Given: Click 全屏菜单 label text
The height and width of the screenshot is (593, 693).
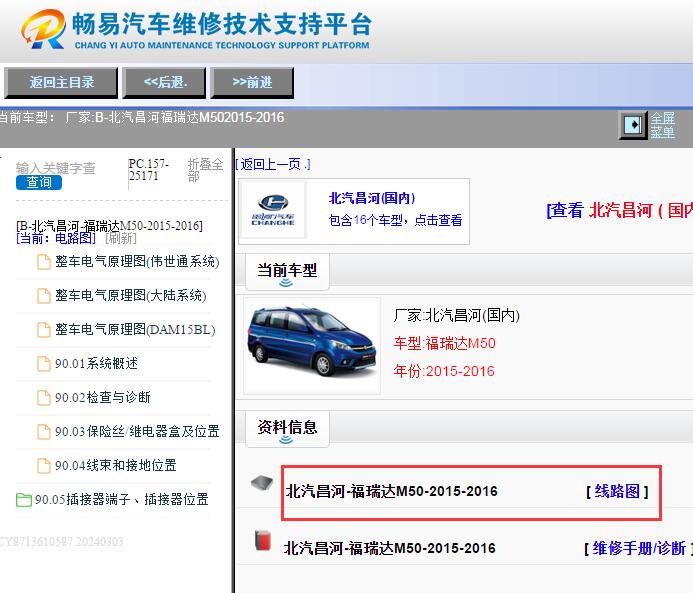Looking at the screenshot, I should click(662, 125).
